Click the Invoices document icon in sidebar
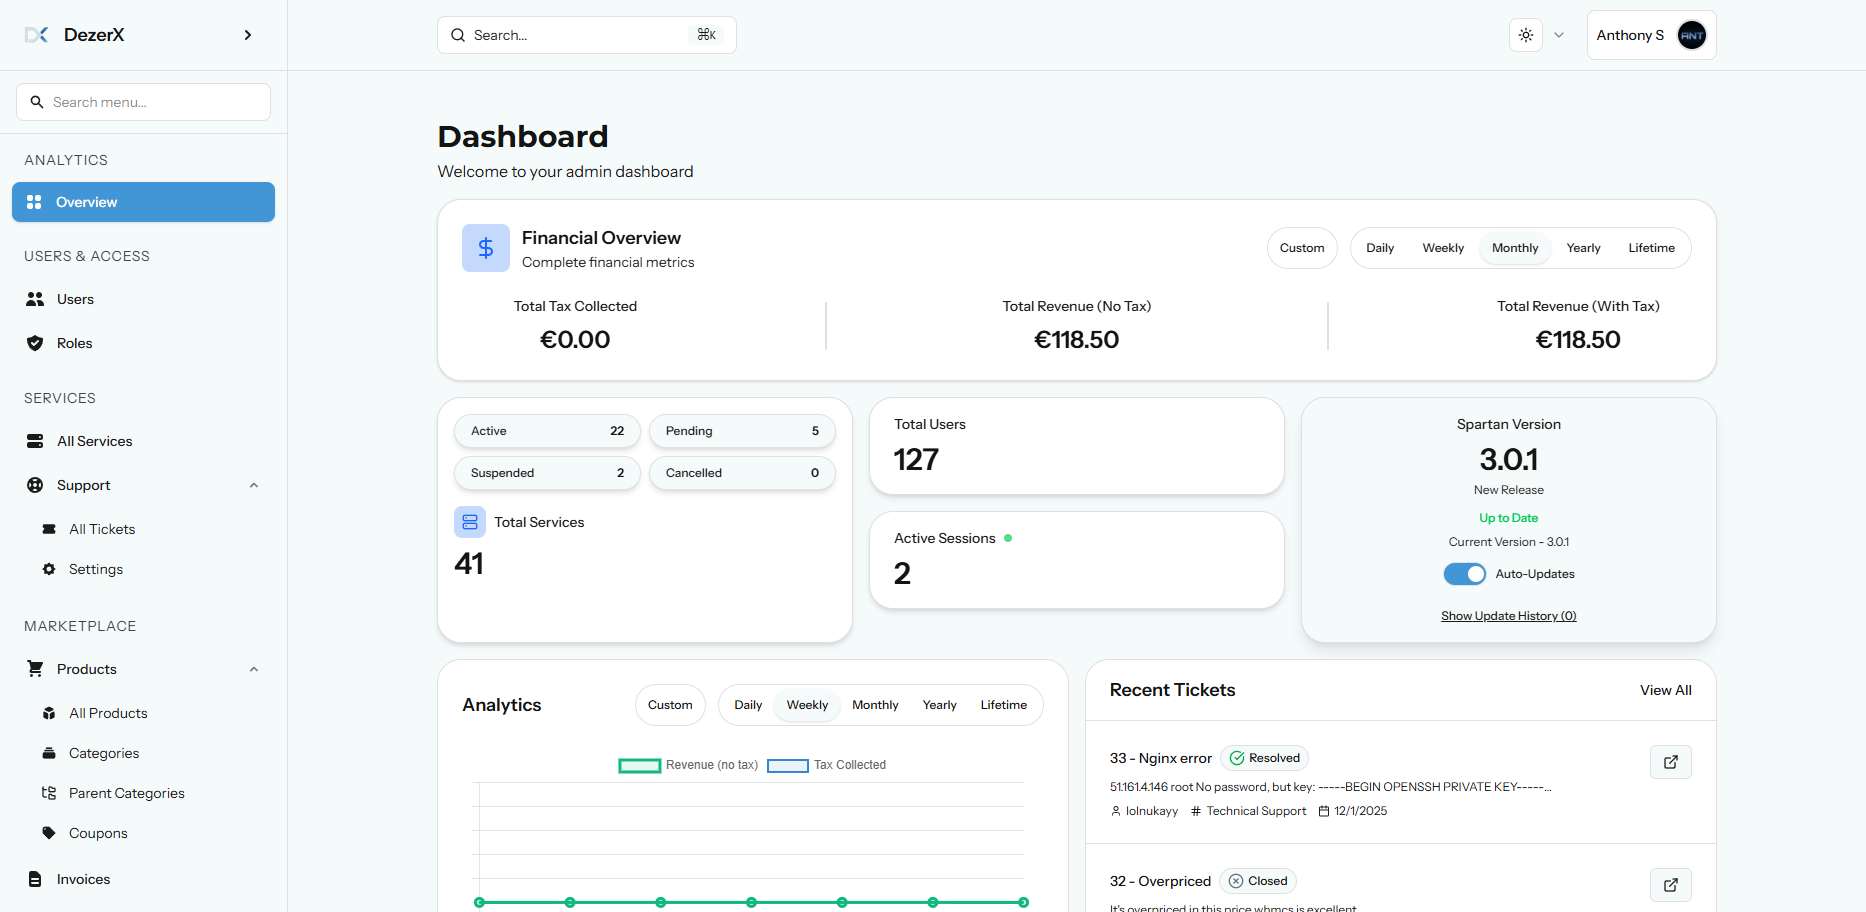1866x912 pixels. [x=35, y=879]
